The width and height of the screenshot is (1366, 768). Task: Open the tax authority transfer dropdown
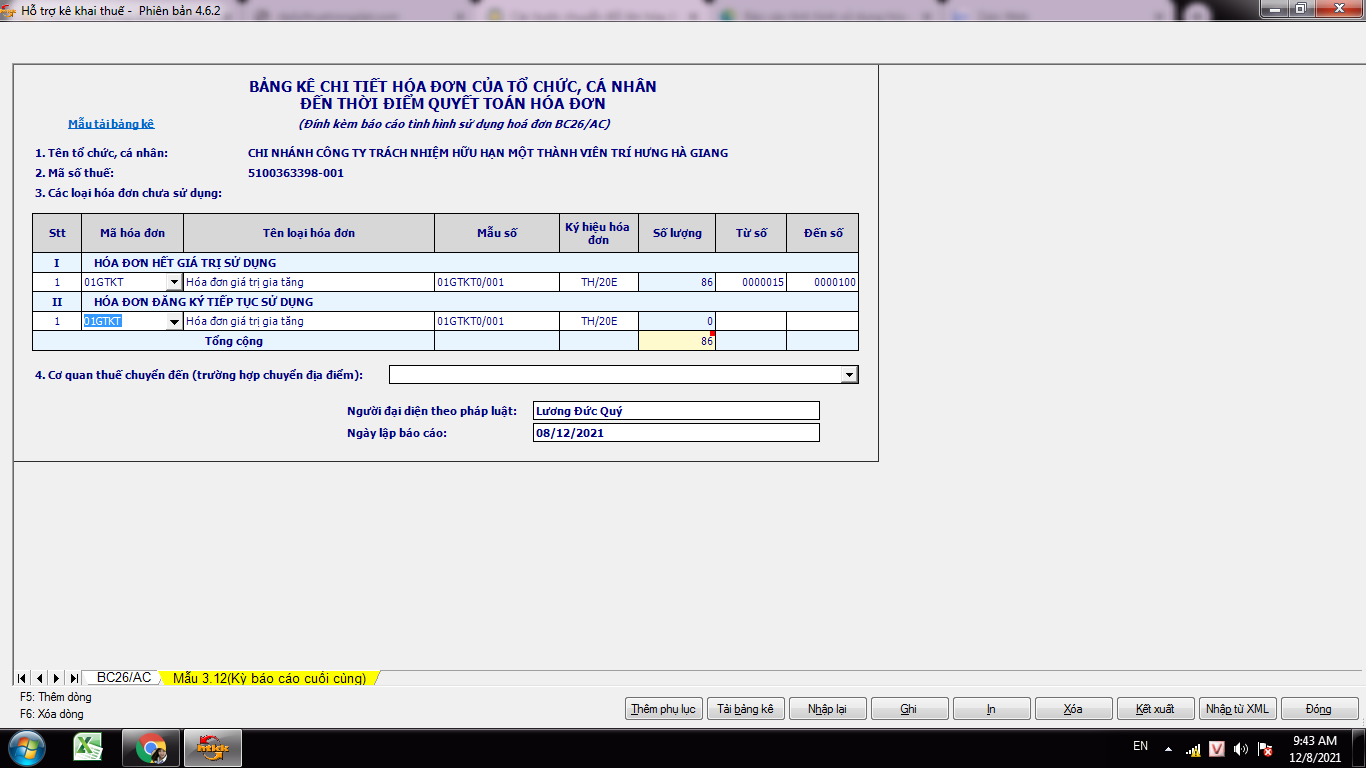point(849,375)
